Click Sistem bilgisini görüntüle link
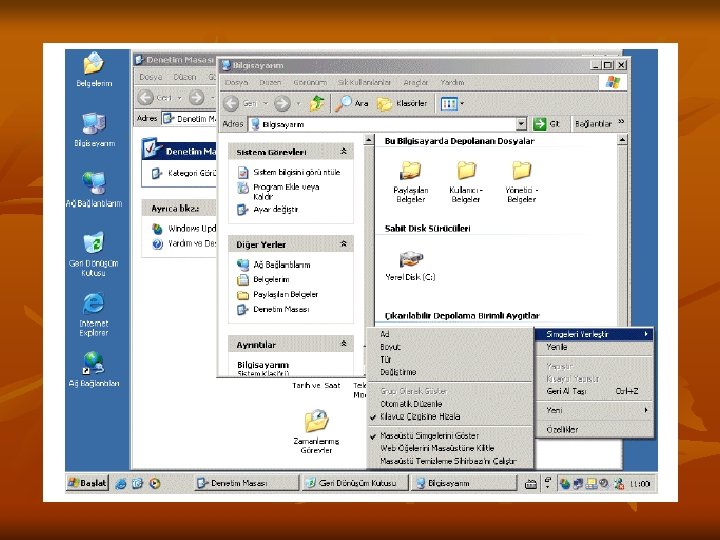Viewport: 720px width, 540px height. tap(297, 172)
